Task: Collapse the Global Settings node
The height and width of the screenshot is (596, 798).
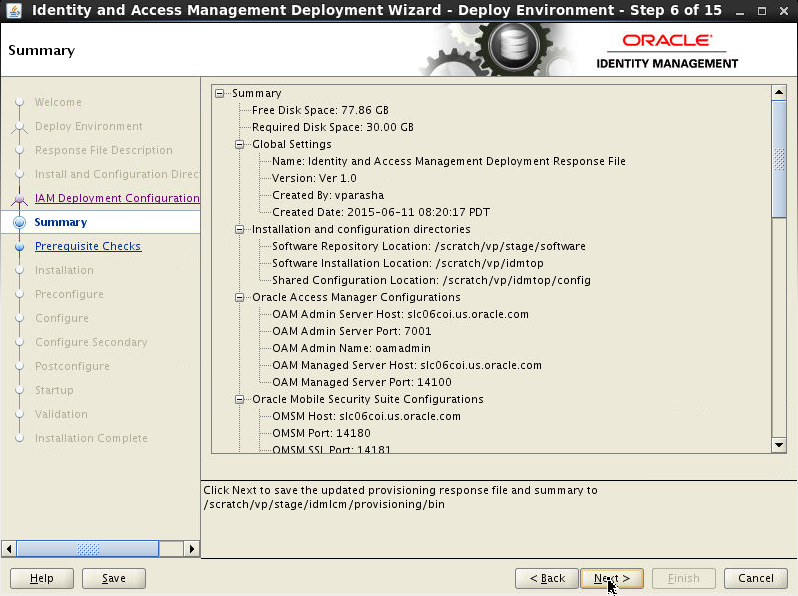Action: [x=239, y=144]
